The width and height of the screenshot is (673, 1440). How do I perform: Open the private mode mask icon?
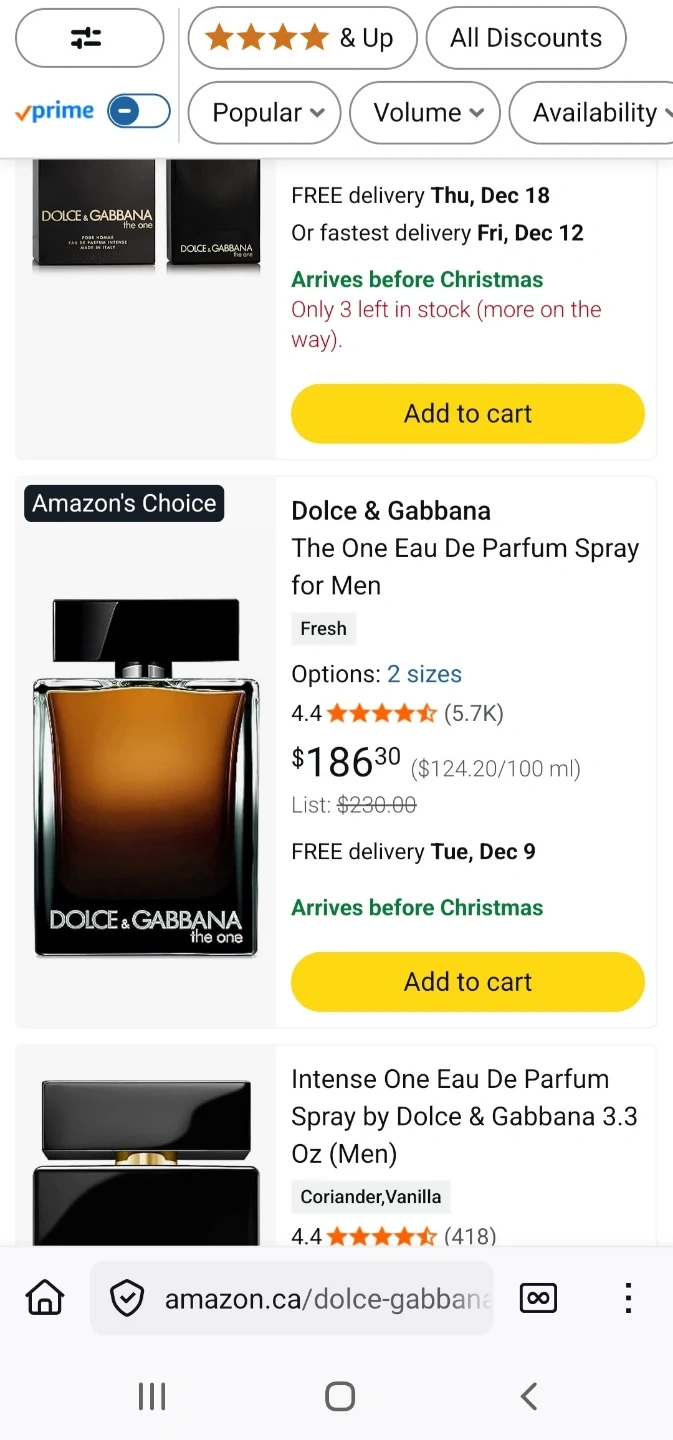(x=538, y=1298)
